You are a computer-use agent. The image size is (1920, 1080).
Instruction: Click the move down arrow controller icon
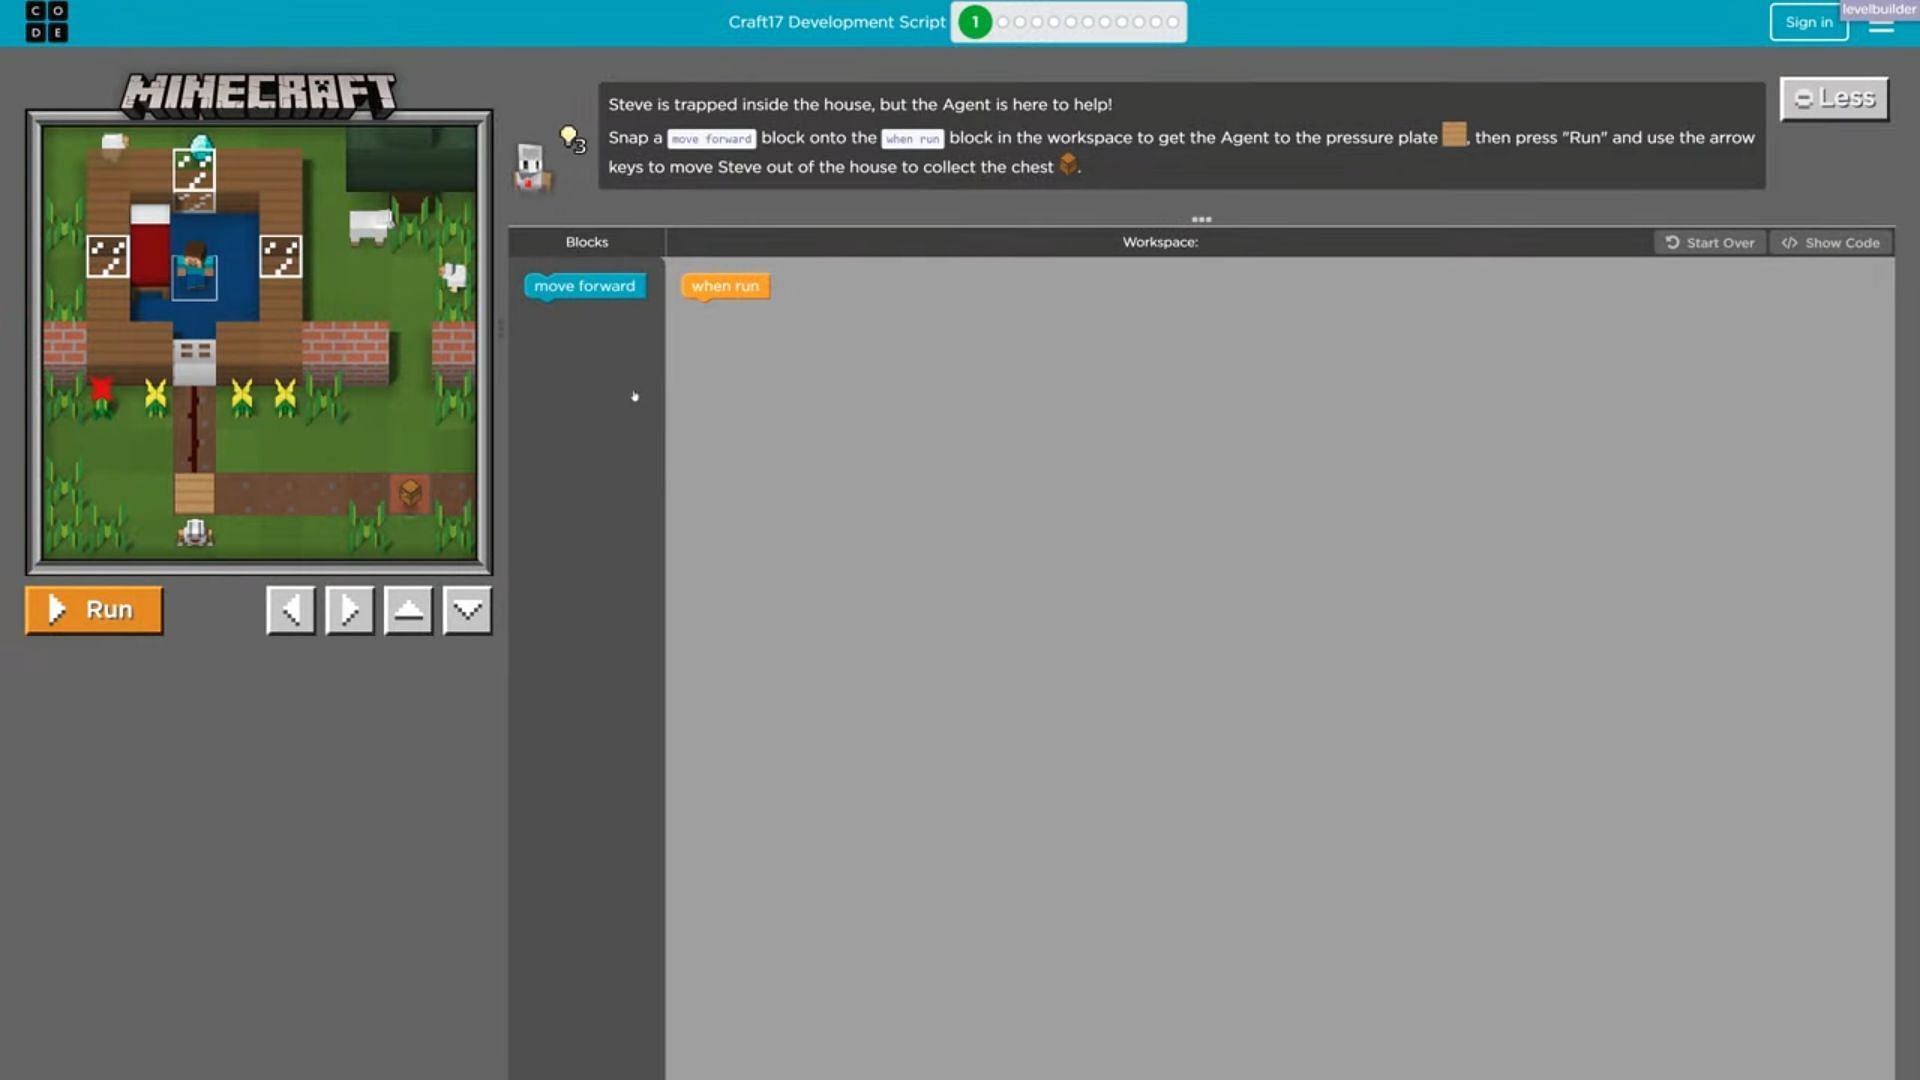[467, 608]
